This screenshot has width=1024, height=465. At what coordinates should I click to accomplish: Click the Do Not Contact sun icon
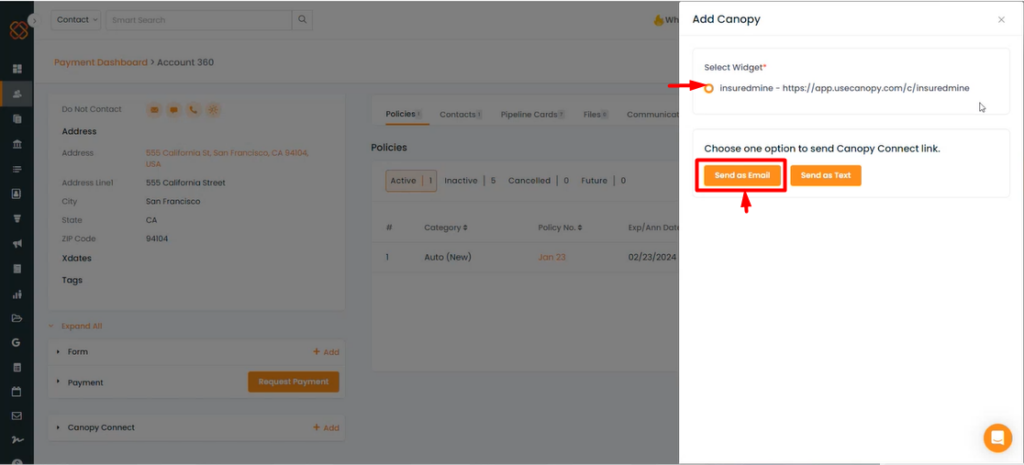point(213,110)
